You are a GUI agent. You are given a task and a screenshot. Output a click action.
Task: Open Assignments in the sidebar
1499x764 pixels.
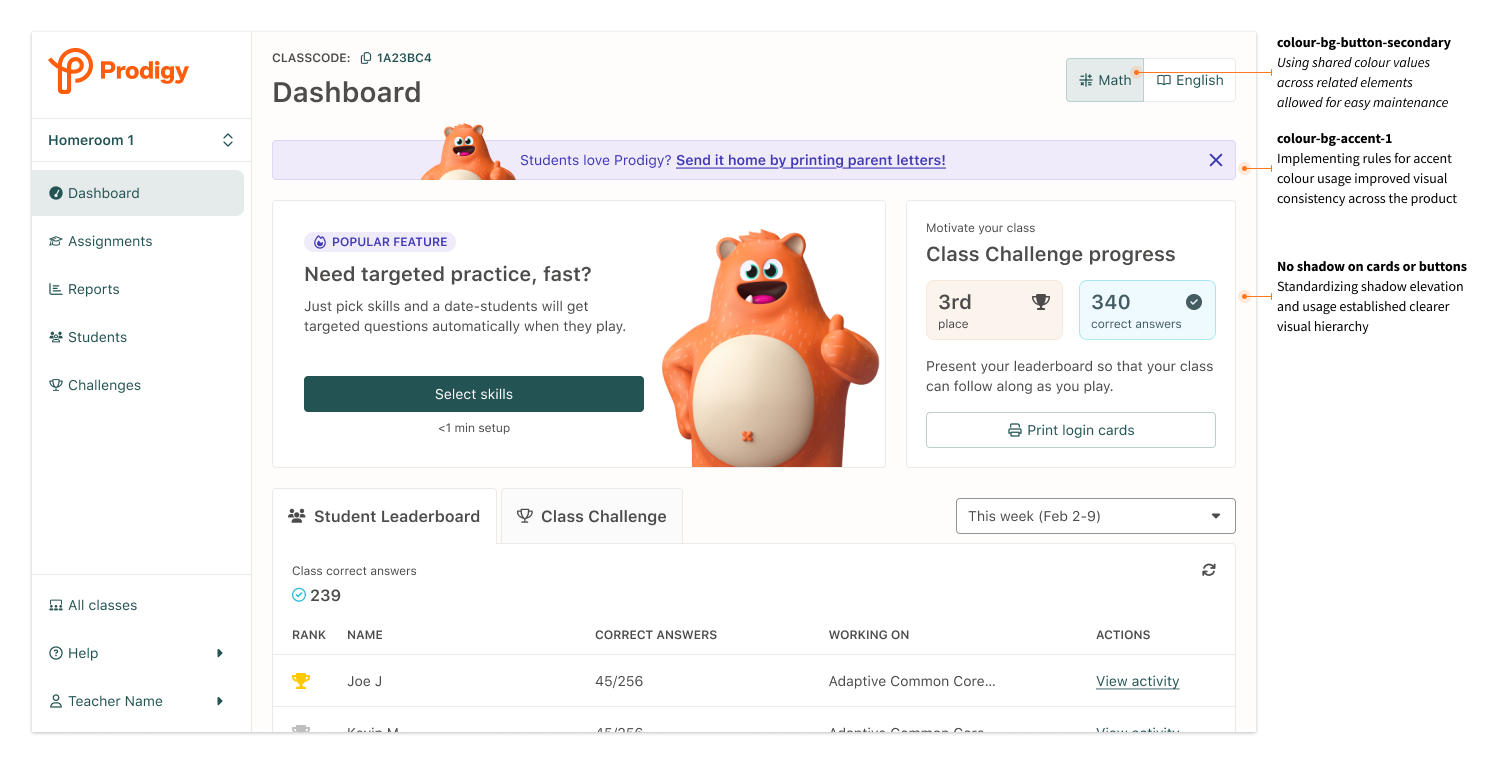coord(110,241)
